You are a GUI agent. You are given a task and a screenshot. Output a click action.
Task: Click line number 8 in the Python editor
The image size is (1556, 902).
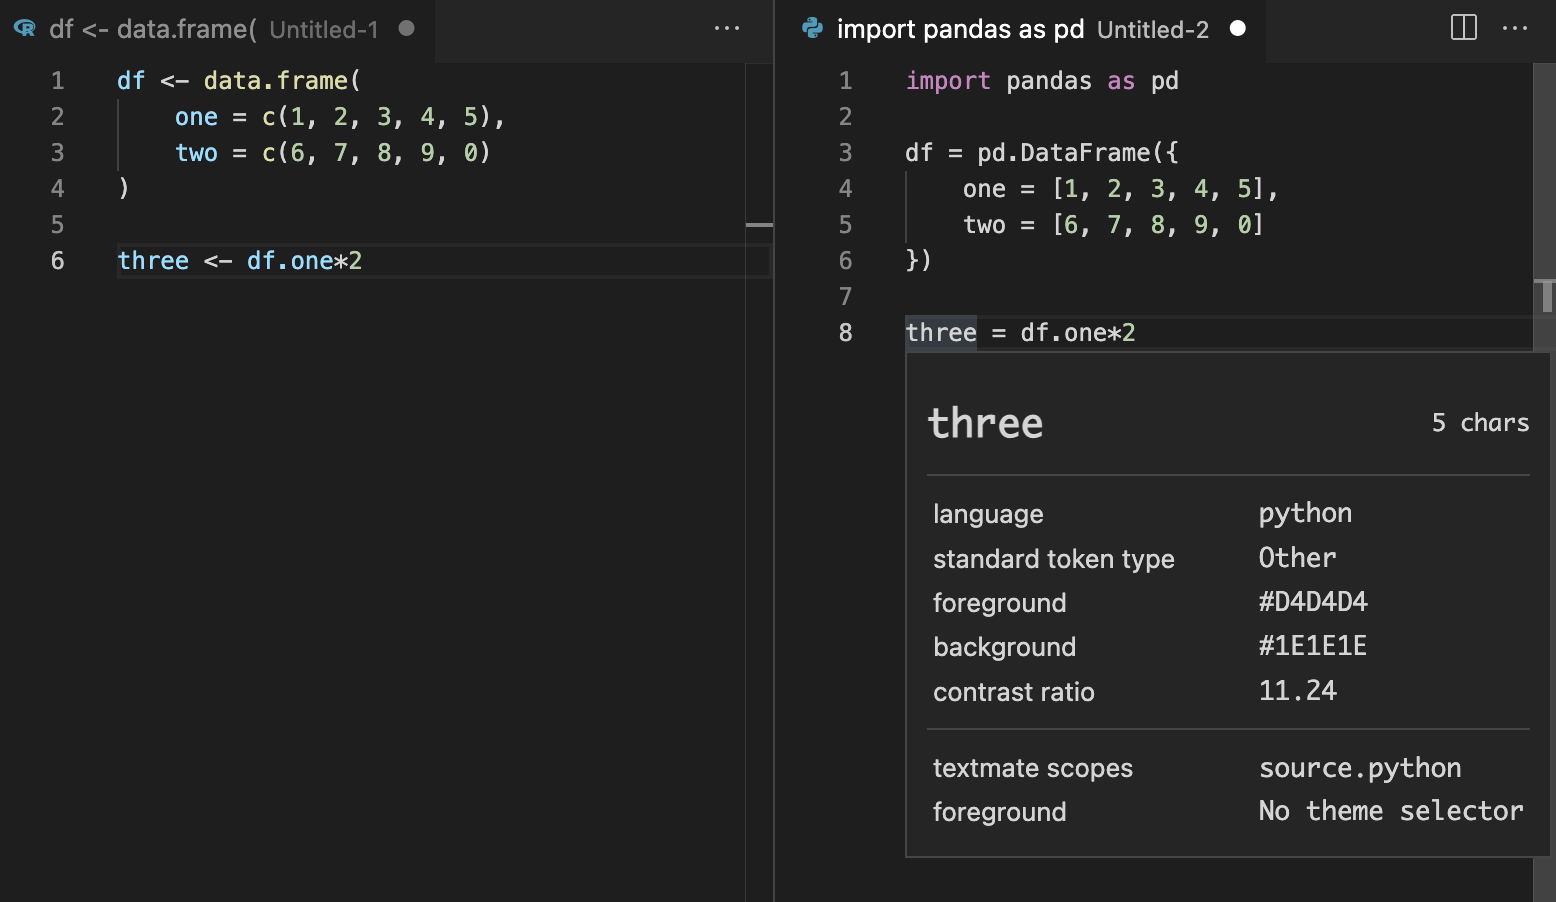point(846,333)
